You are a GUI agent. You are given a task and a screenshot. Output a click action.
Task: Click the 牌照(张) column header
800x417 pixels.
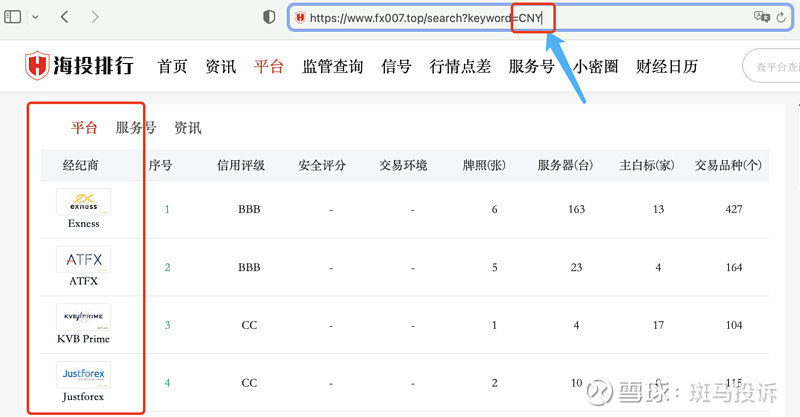(x=484, y=165)
